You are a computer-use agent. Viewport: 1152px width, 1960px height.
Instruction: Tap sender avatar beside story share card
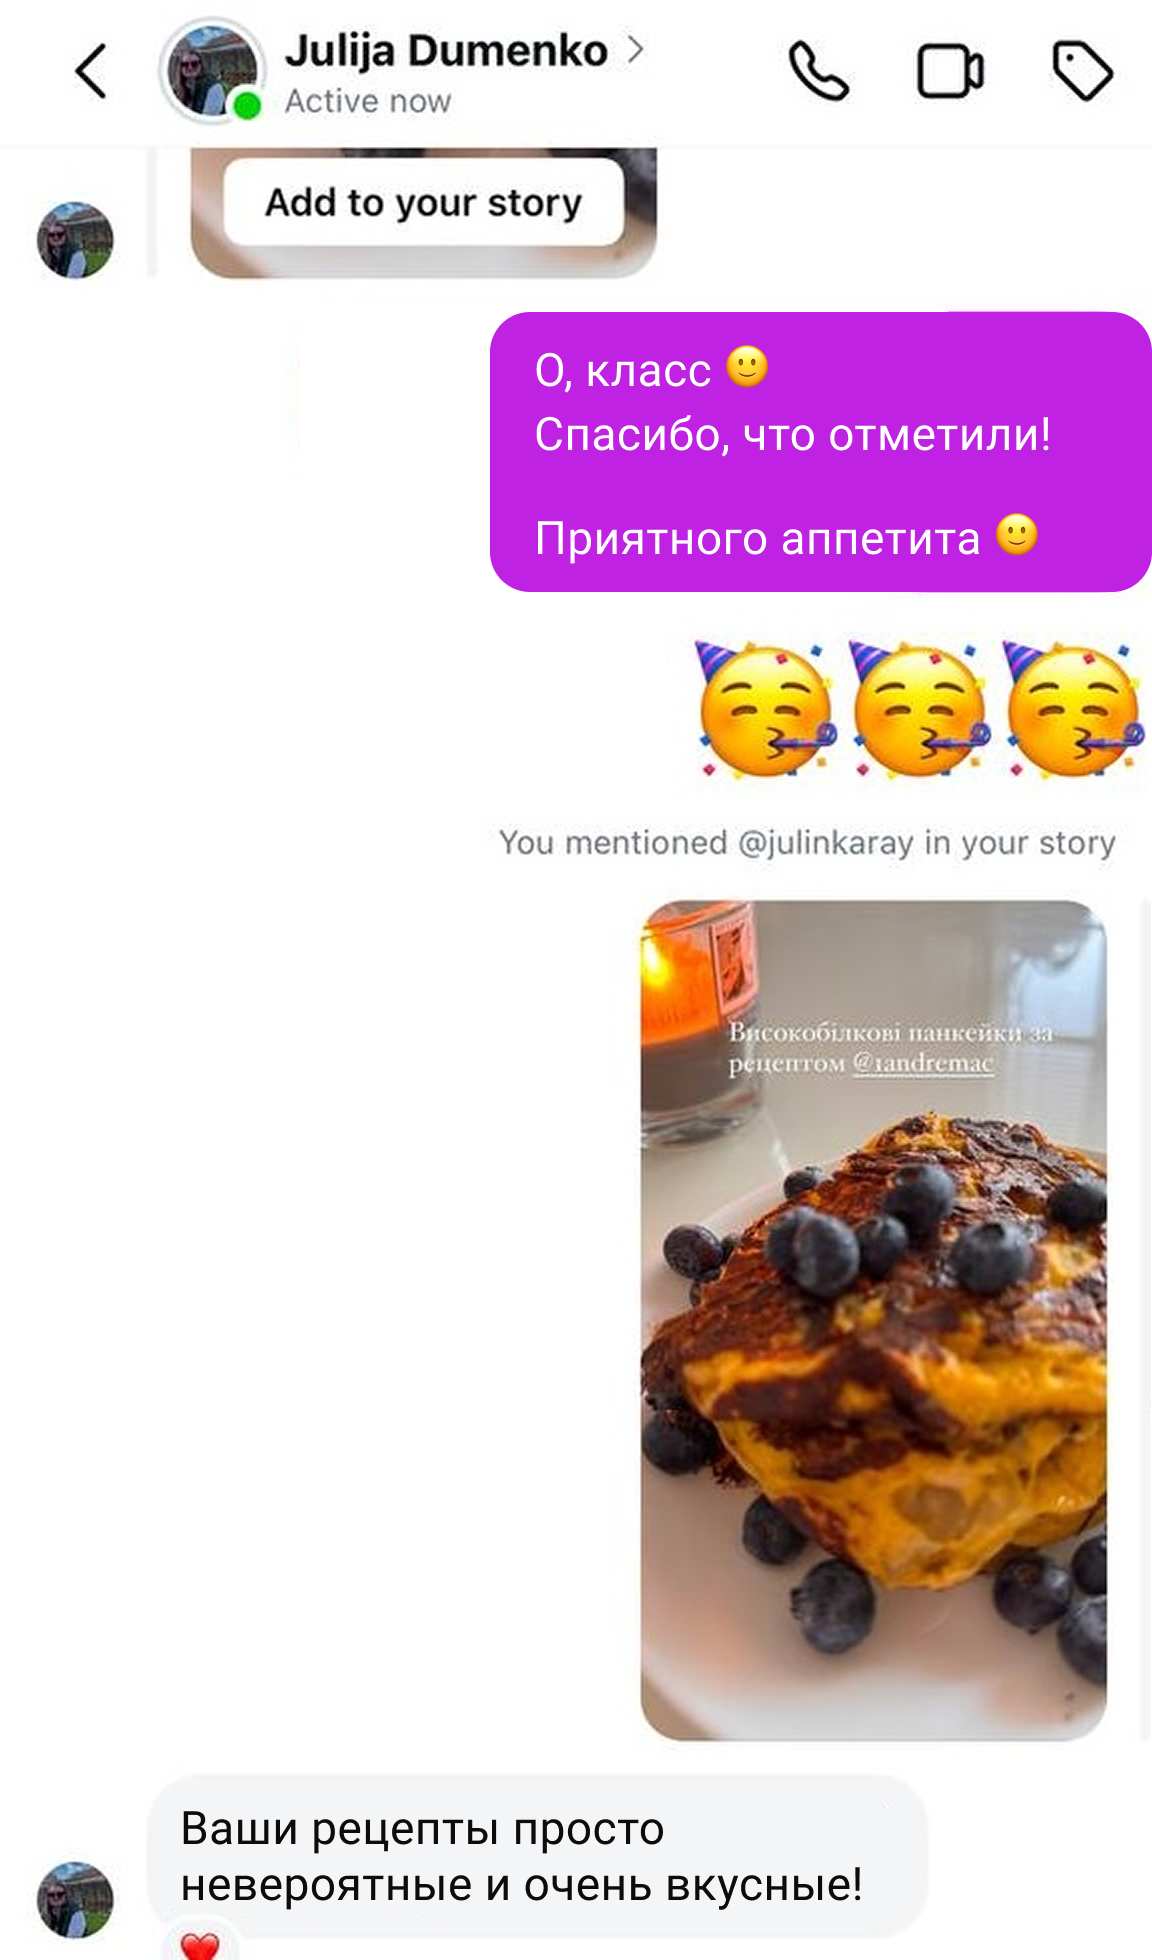coord(75,240)
